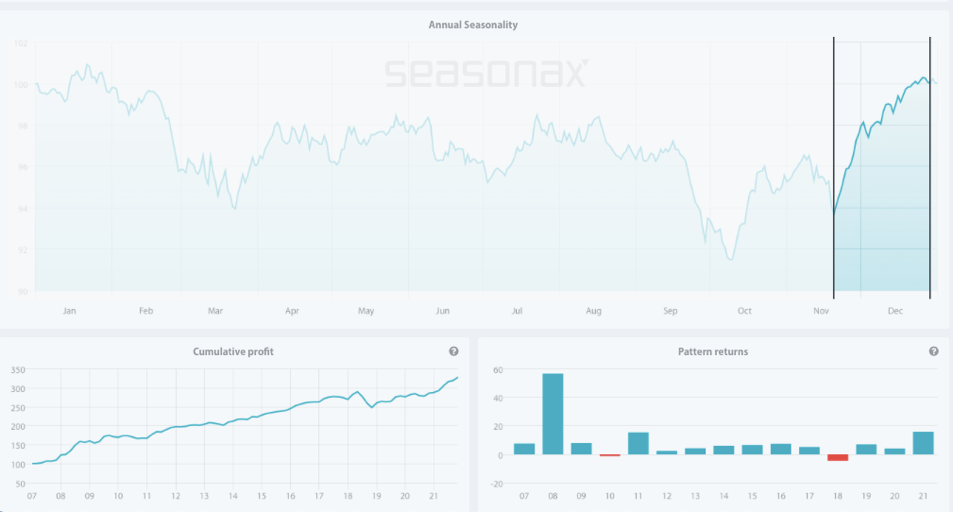Click the Cumulative profit panel title
The height and width of the screenshot is (512, 953).
tap(233, 351)
